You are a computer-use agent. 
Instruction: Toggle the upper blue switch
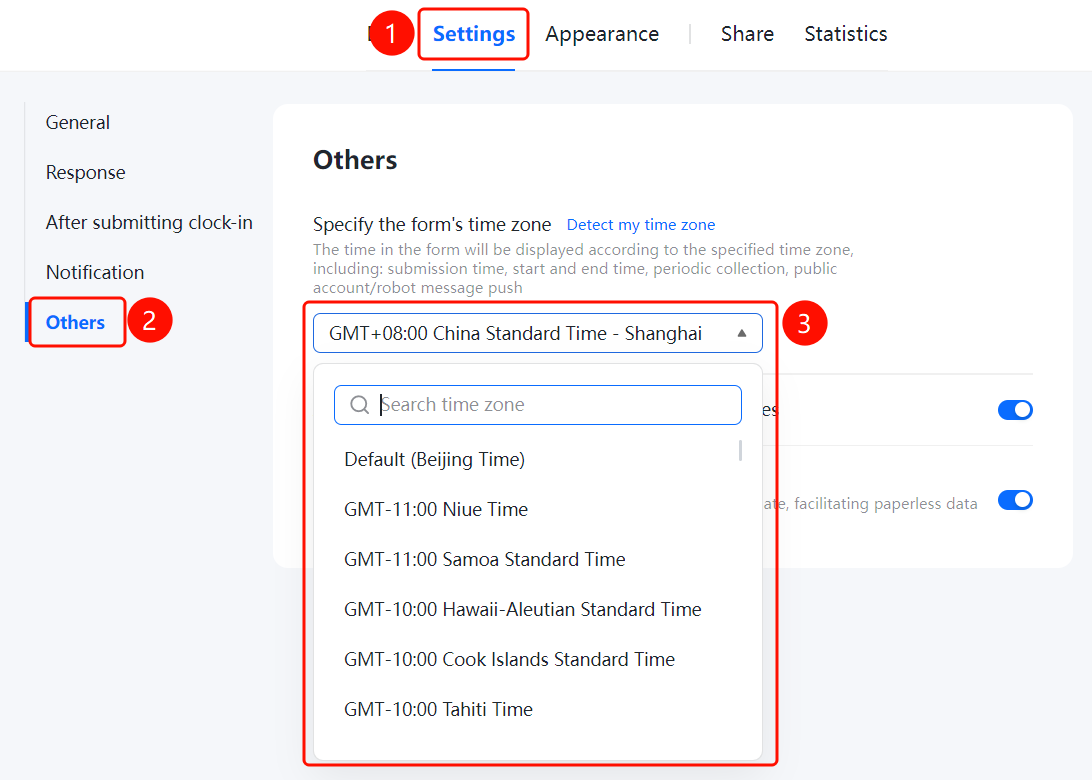click(1015, 410)
